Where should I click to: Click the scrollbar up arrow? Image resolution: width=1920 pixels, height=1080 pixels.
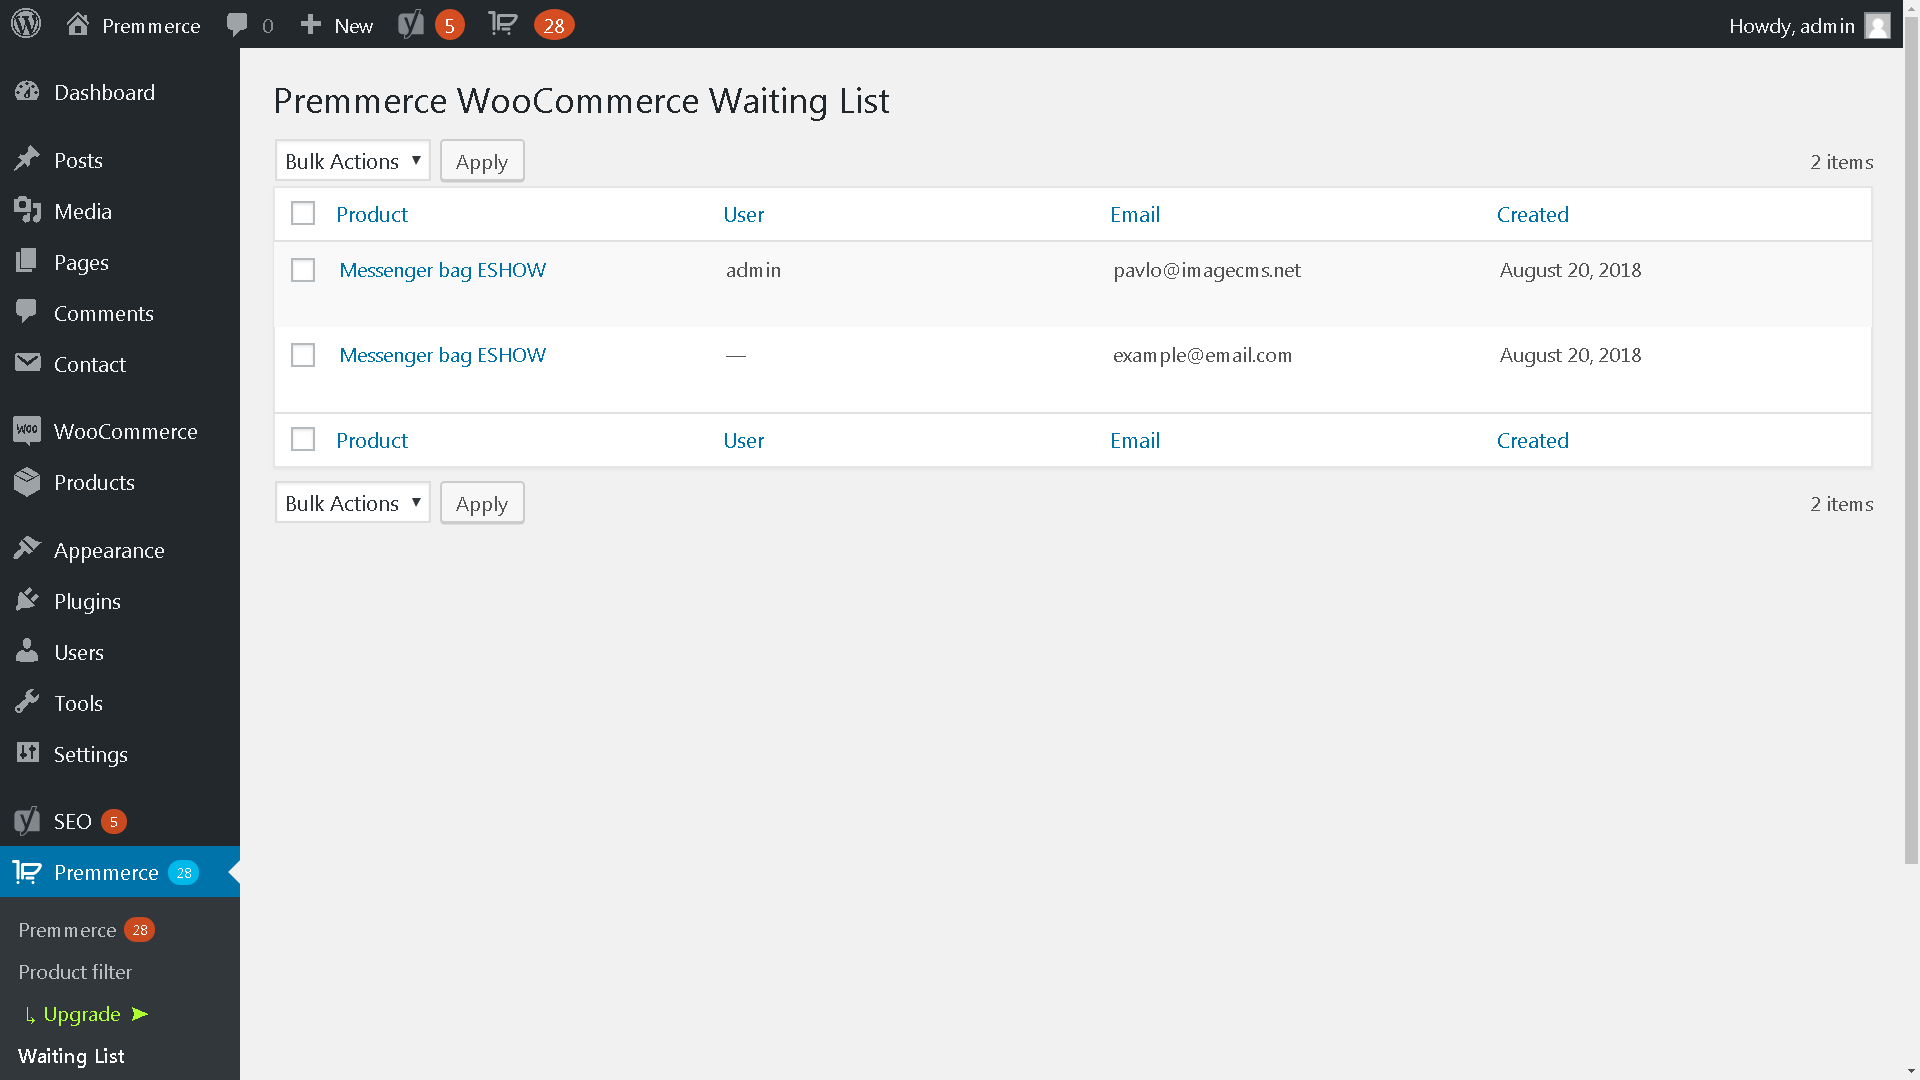(x=1911, y=7)
